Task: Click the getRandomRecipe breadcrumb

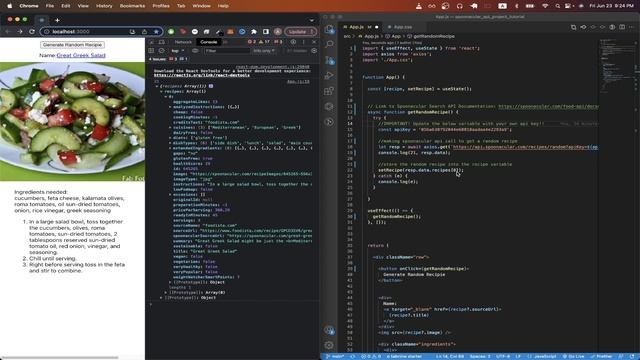Action: (x=431, y=36)
